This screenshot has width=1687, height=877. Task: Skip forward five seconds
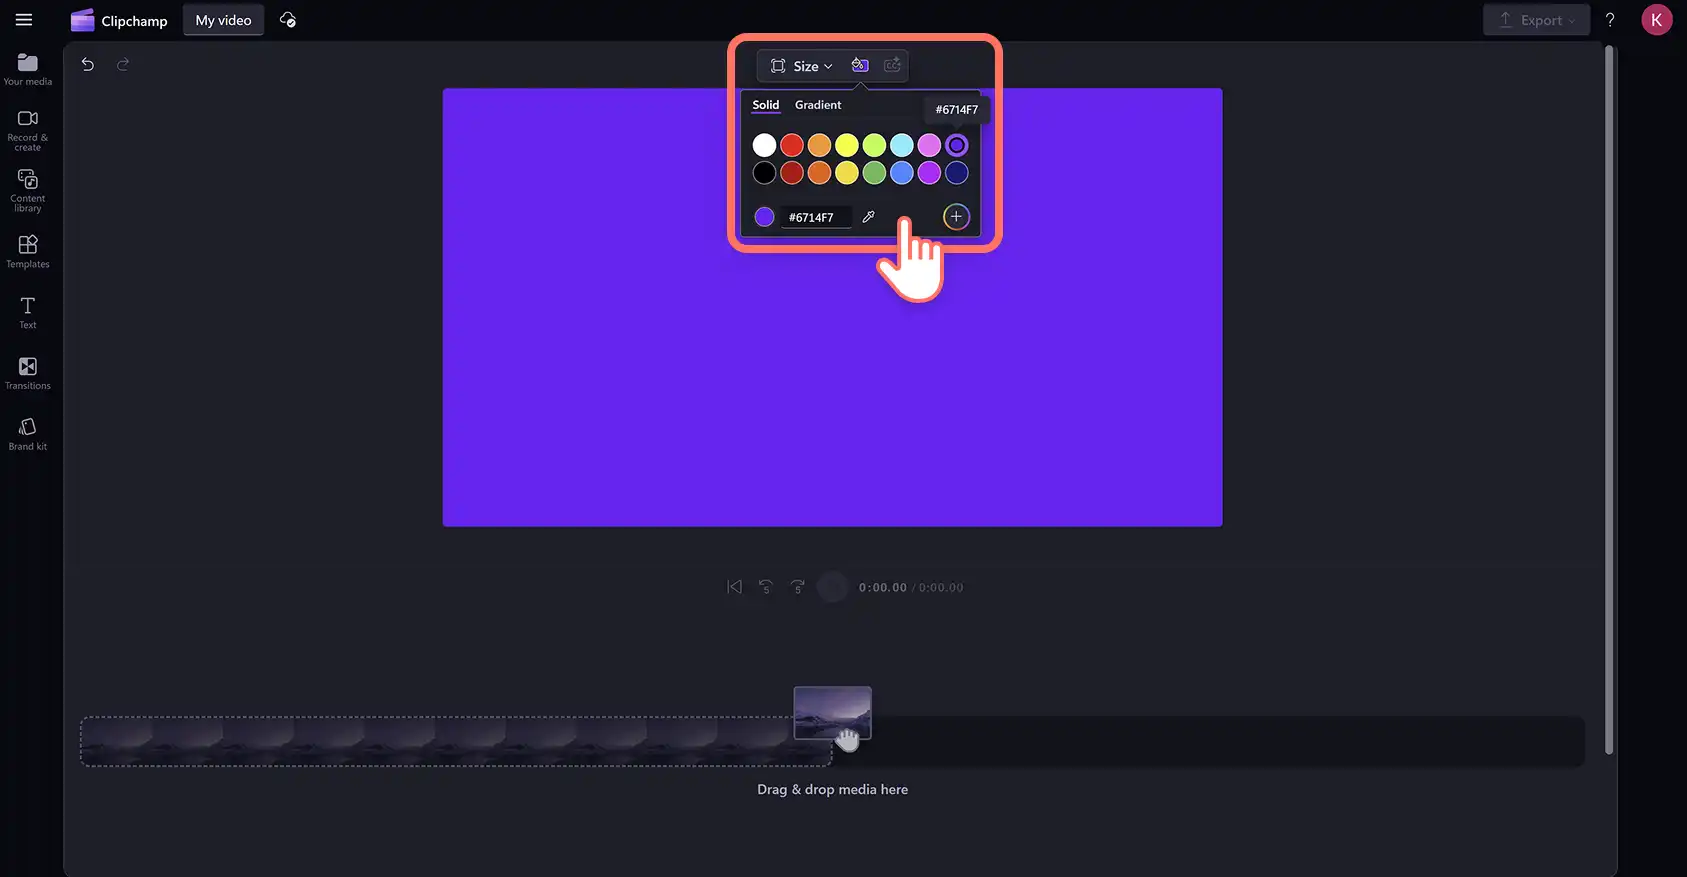pyautogui.click(x=797, y=587)
